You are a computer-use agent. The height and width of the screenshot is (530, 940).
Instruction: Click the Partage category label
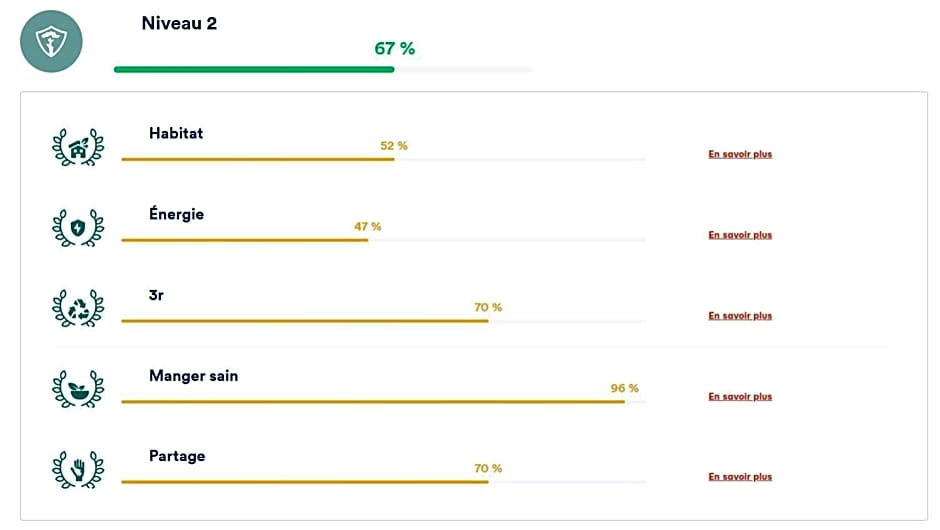click(177, 456)
